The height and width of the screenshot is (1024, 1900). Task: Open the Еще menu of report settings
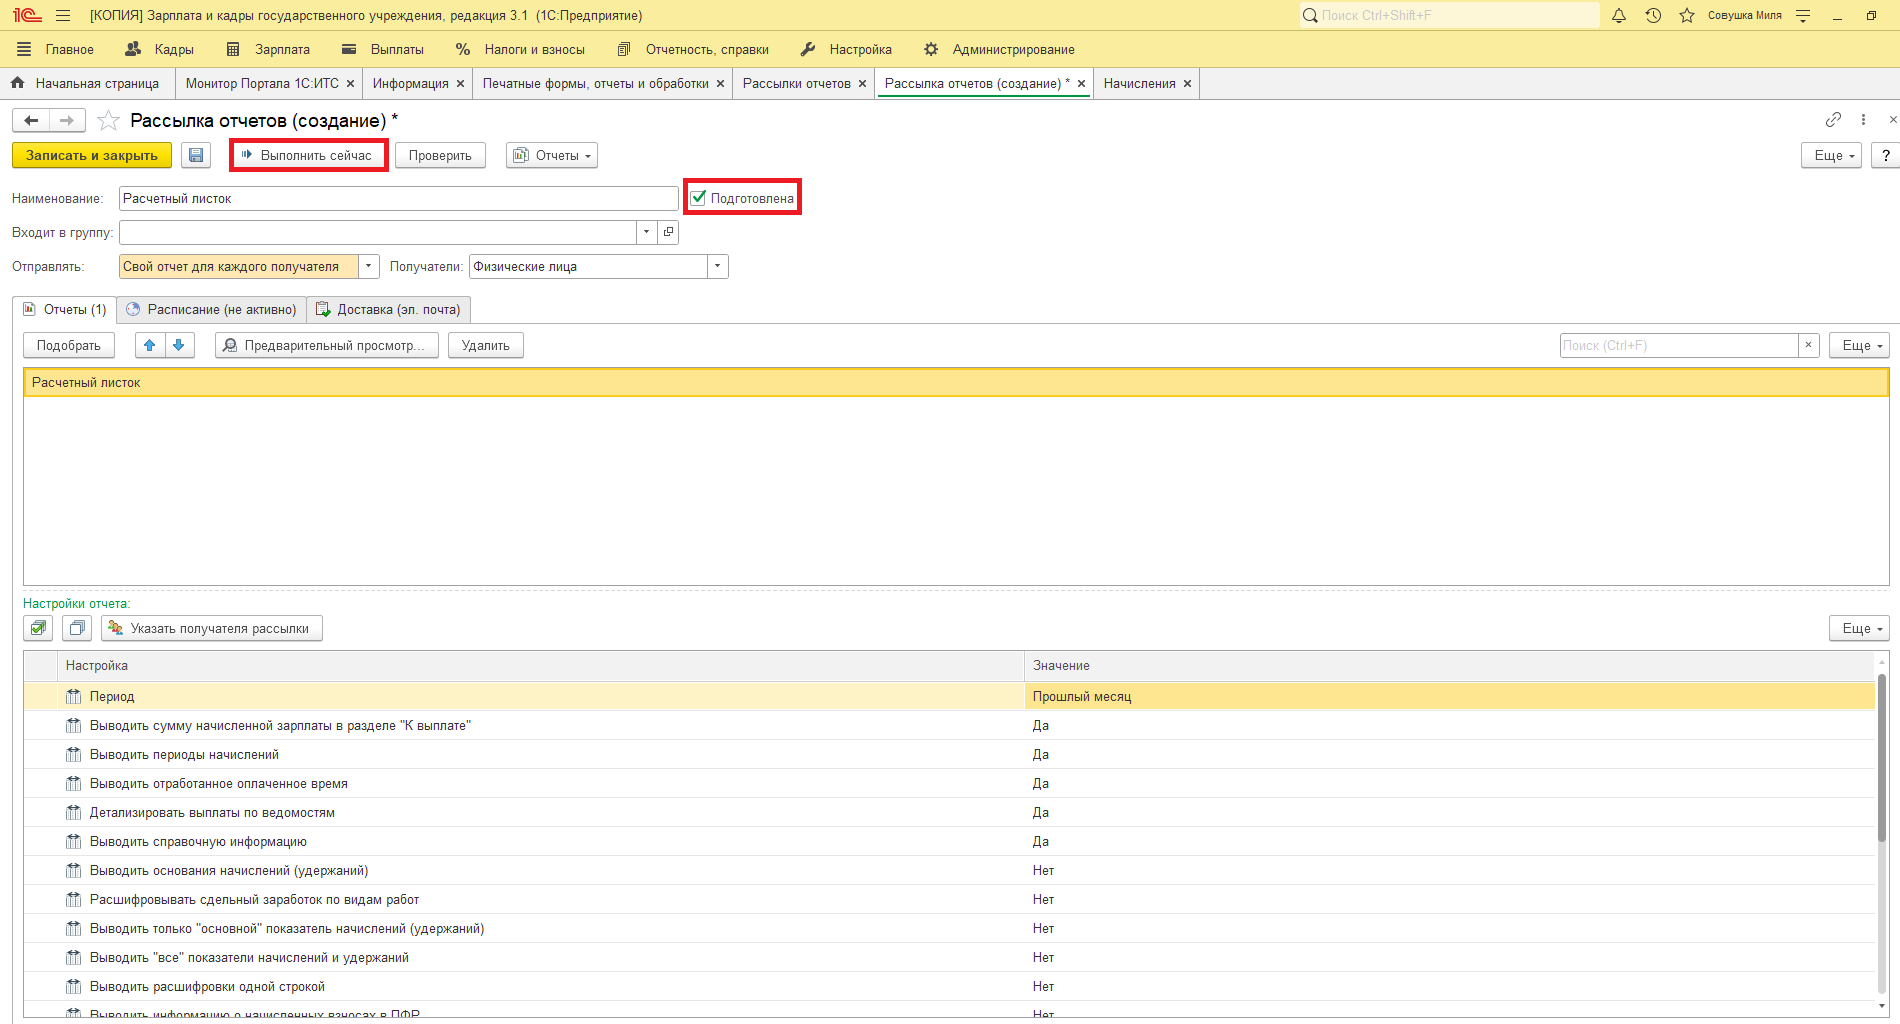point(1859,628)
